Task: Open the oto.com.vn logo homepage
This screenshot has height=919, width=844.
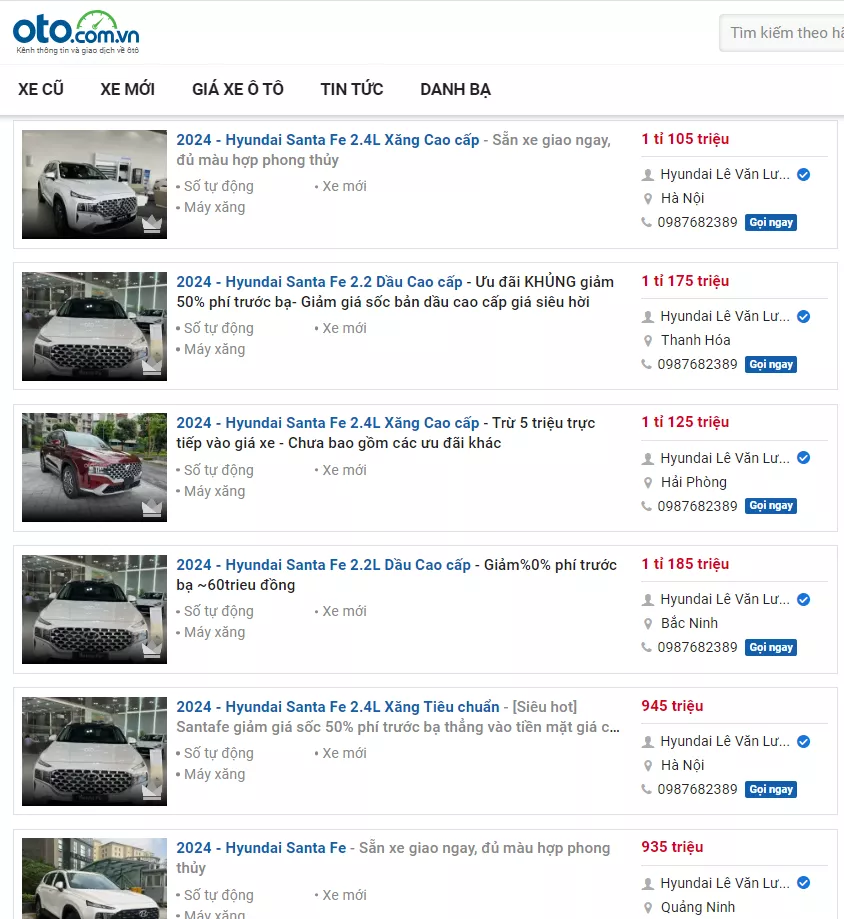Action: click(x=76, y=32)
